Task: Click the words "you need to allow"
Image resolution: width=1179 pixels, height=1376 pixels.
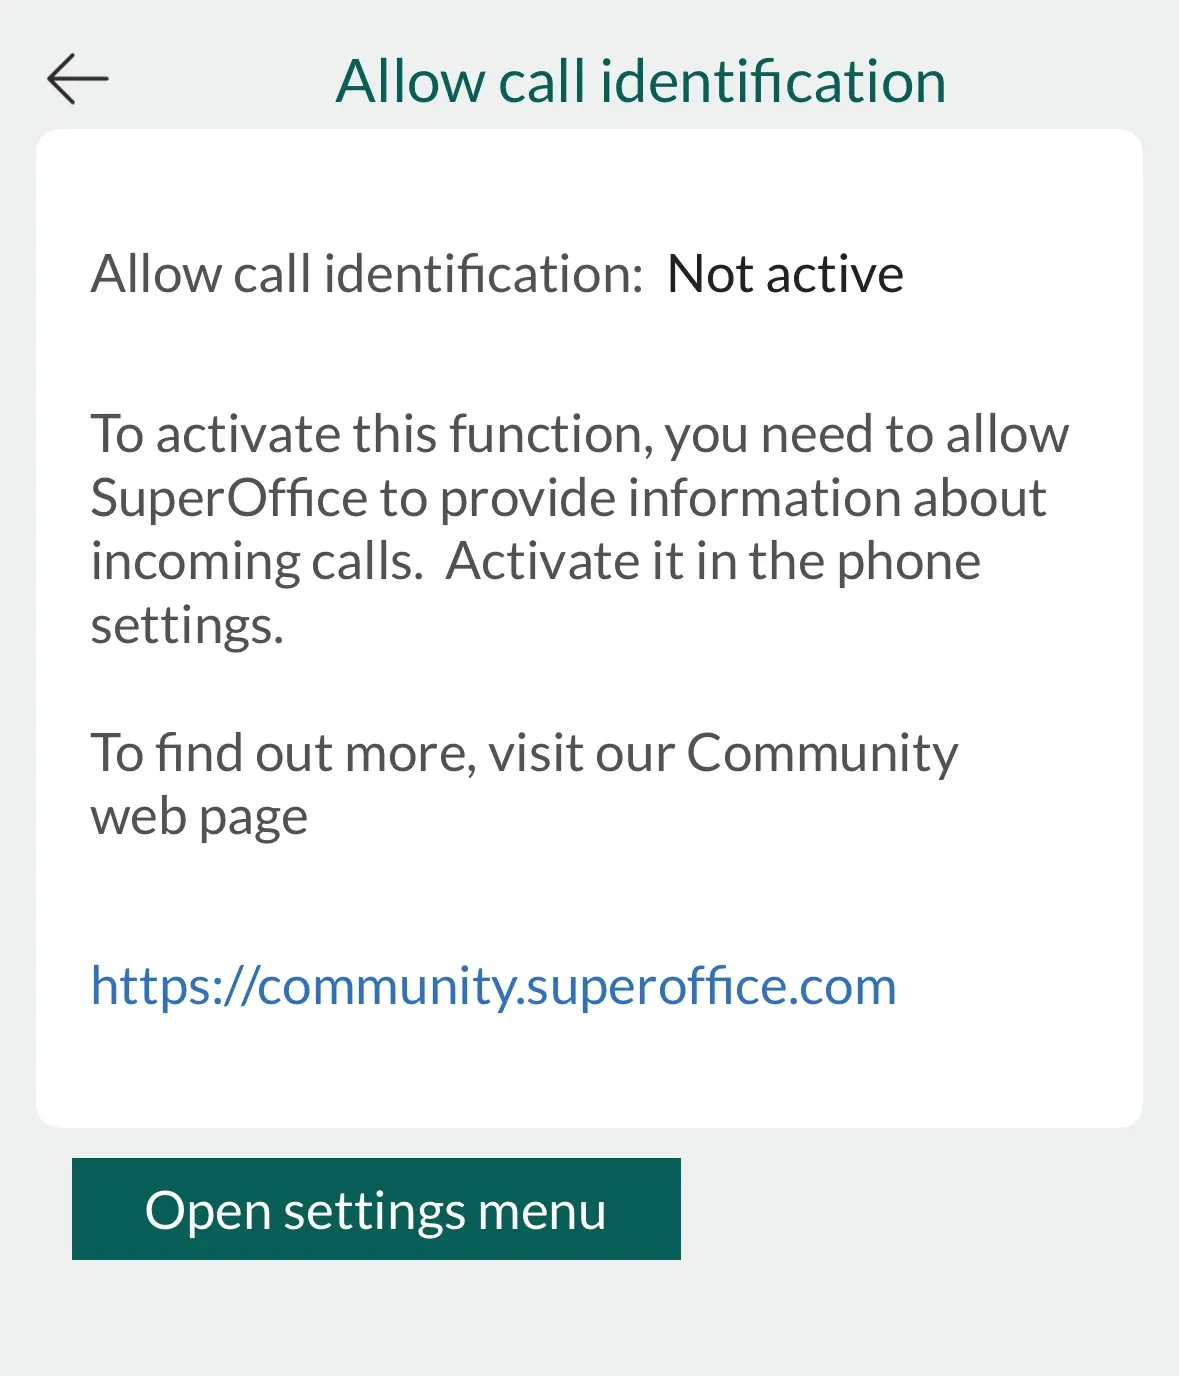Action: [x=866, y=435]
